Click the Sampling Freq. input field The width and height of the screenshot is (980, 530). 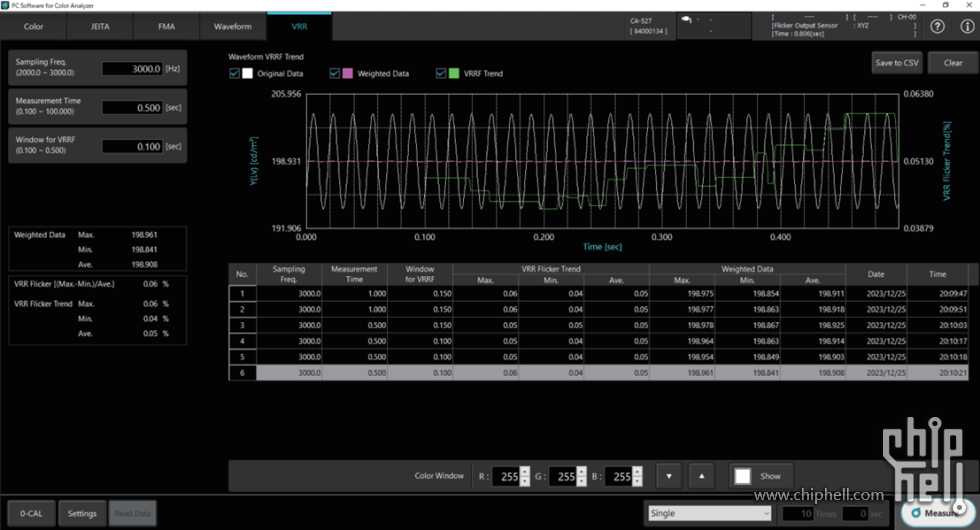132,69
